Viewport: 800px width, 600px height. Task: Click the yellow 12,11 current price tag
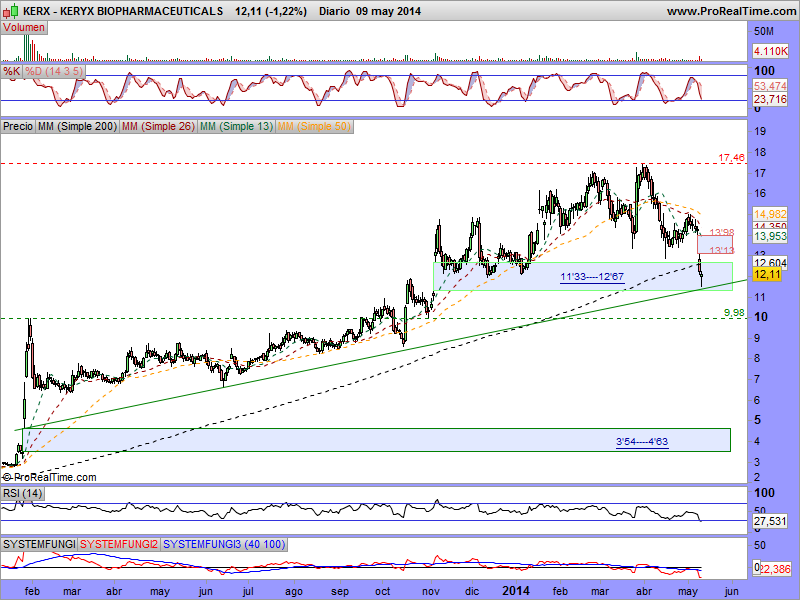(x=767, y=274)
